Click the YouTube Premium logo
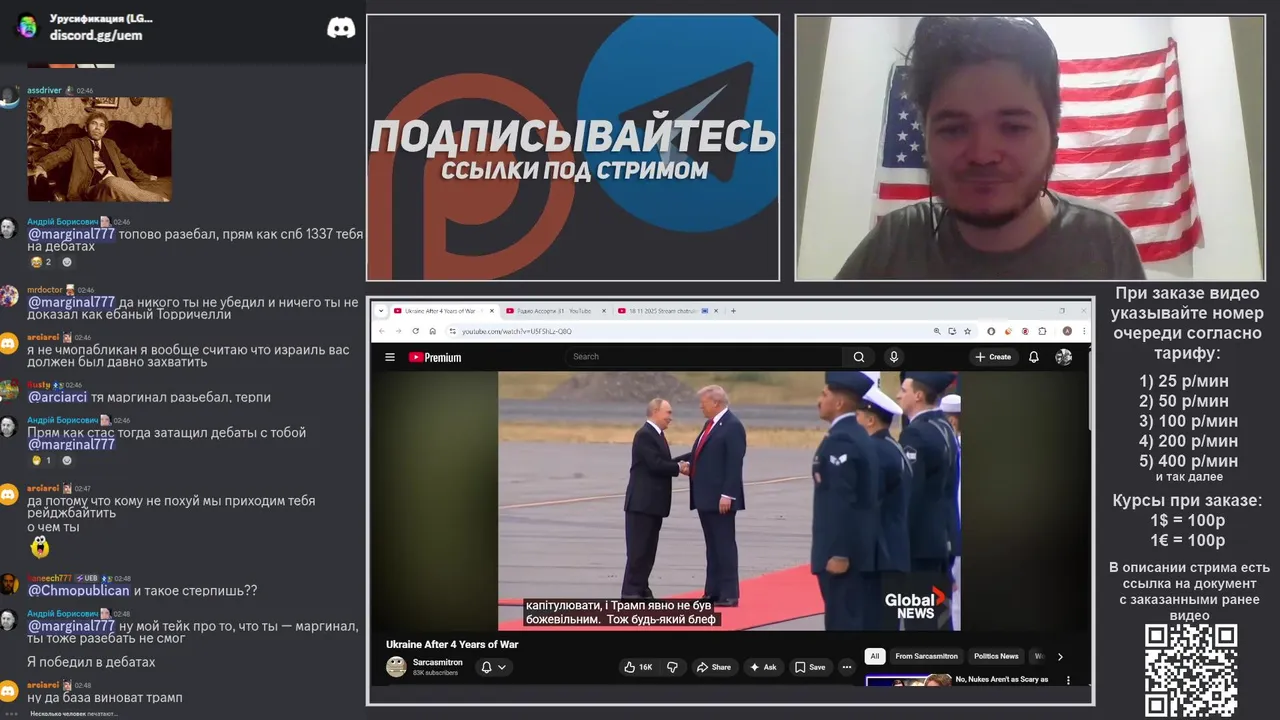1280x720 pixels. pyautogui.click(x=435, y=357)
